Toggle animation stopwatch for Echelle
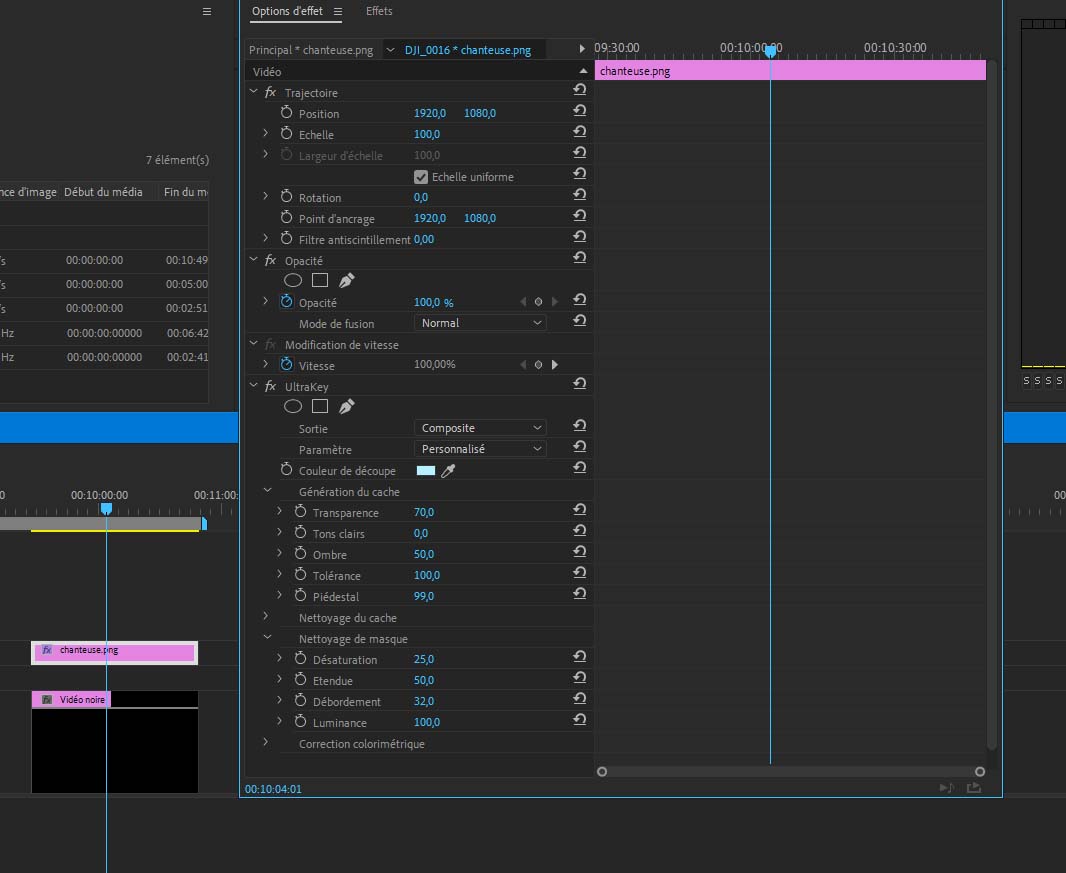The width and height of the screenshot is (1066, 873). [x=286, y=133]
